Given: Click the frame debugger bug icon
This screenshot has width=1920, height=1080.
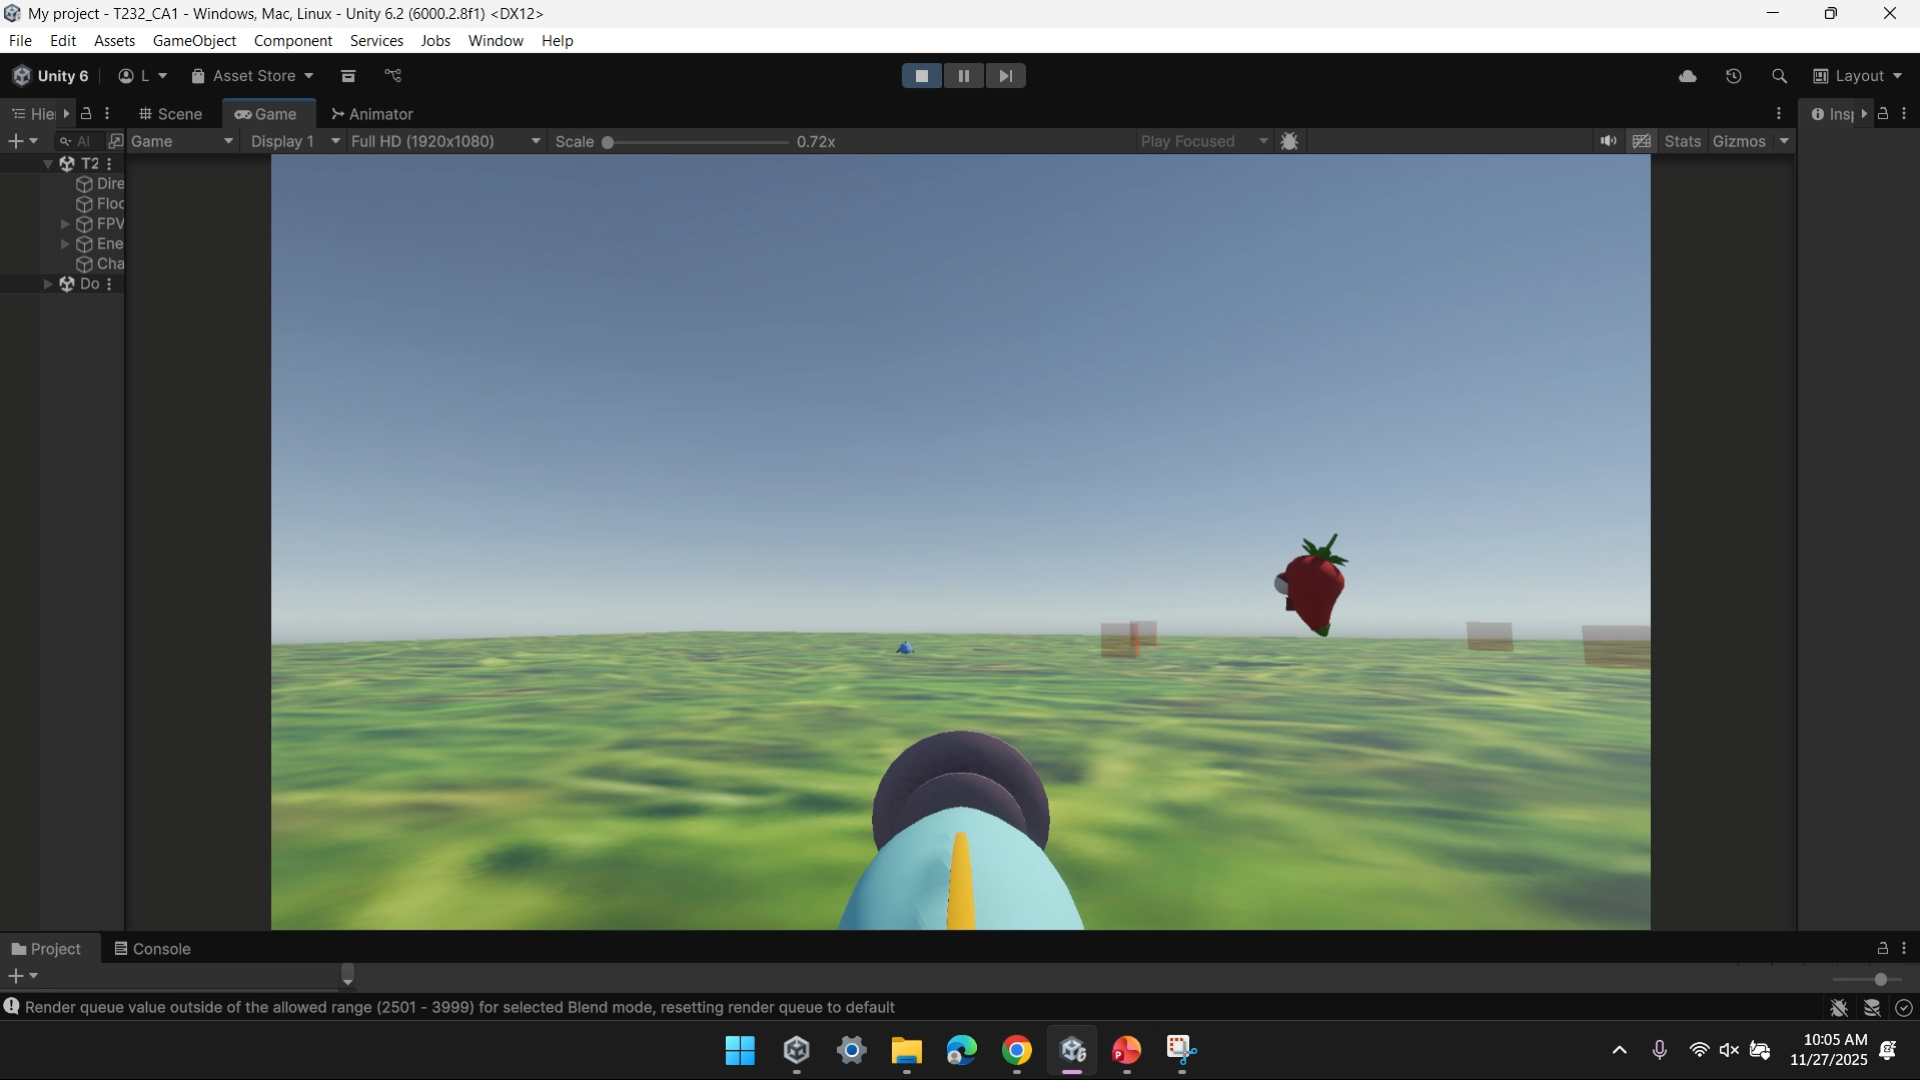Looking at the screenshot, I should [x=1290, y=142].
